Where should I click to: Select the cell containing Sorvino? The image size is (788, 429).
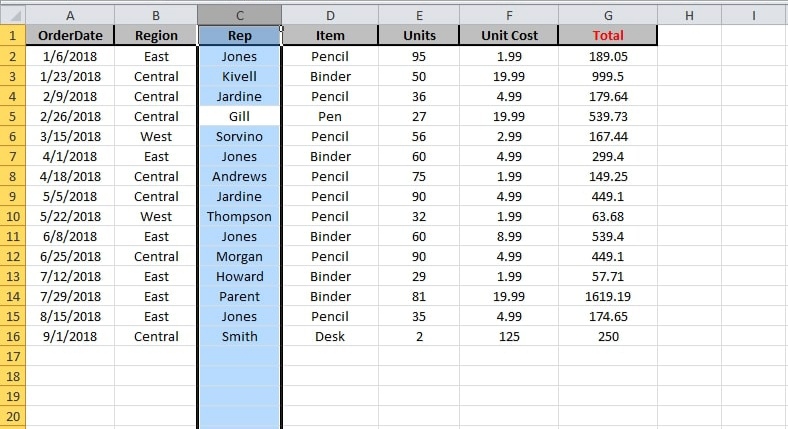tap(239, 136)
